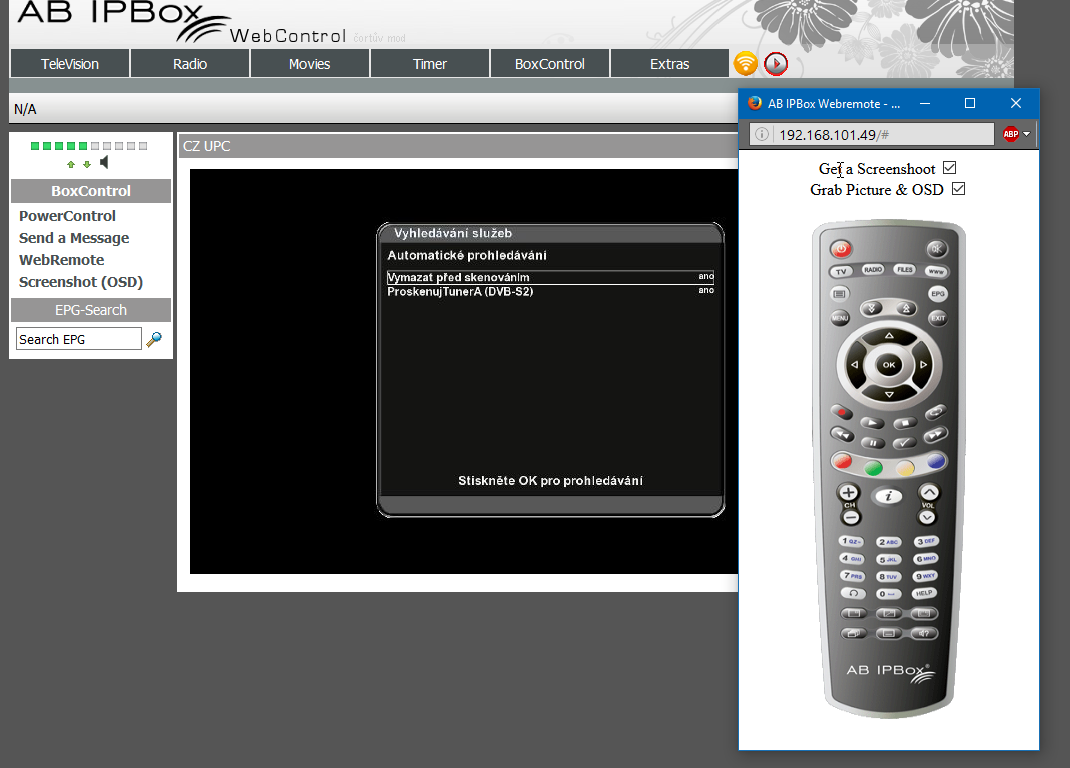The width and height of the screenshot is (1070, 768).
Task: Select the FILES button on the remote
Action: [x=905, y=270]
